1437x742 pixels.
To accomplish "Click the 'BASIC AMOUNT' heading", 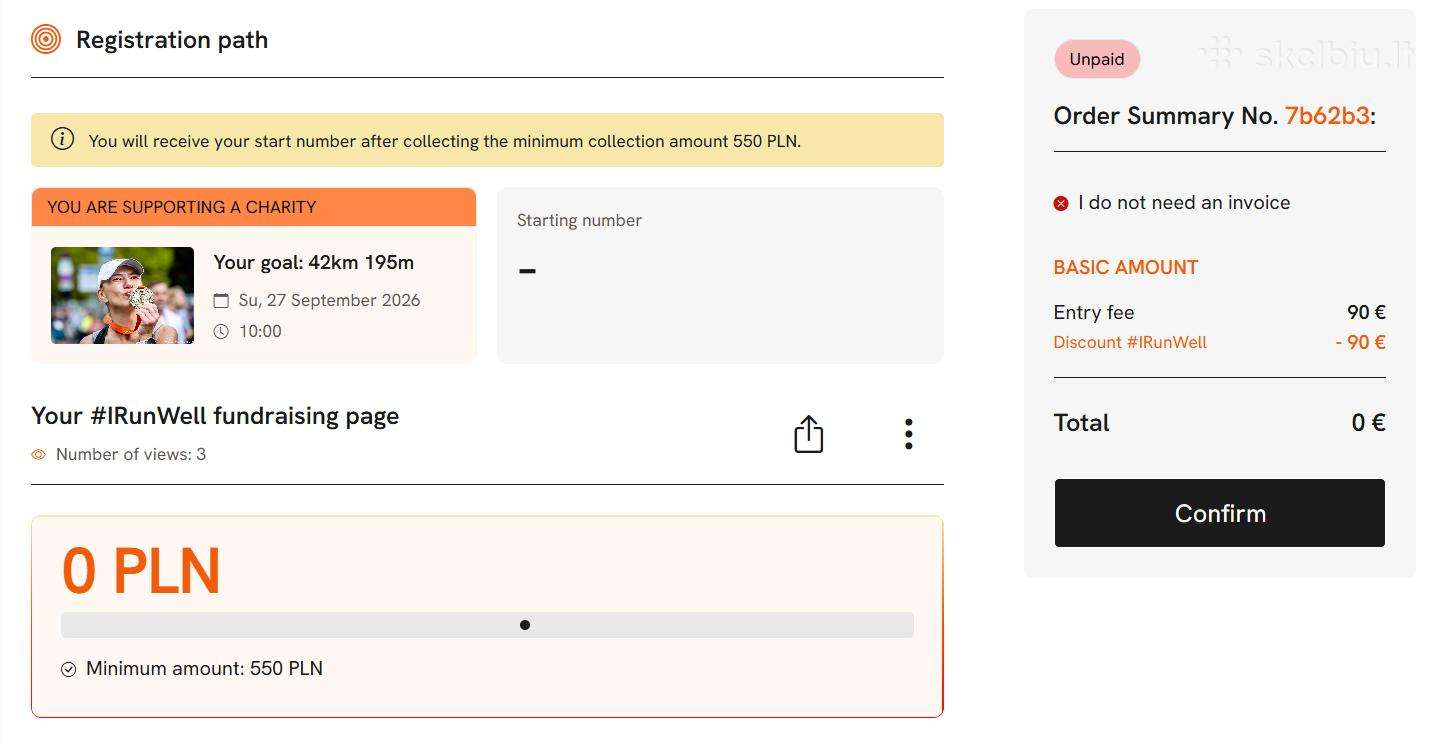I will (1126, 268).
